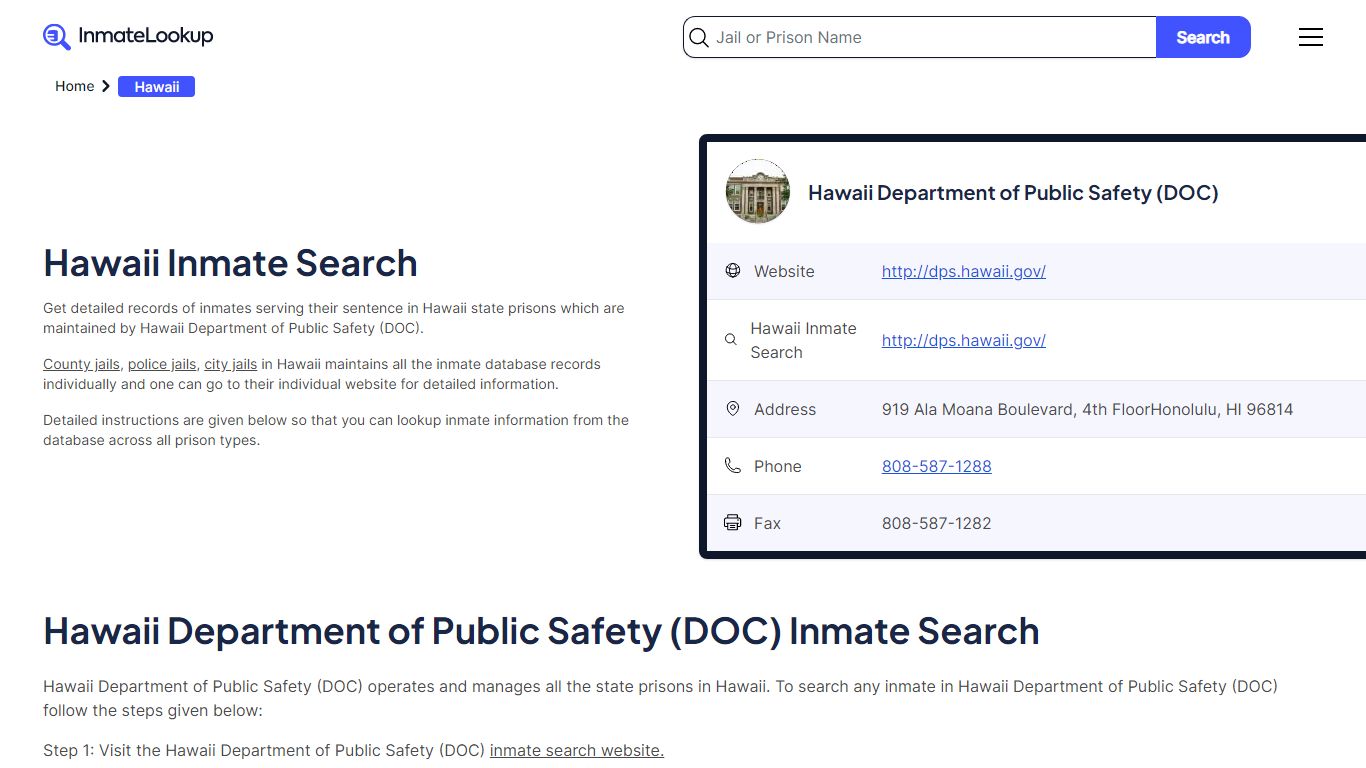Click the Hawaii DOC building thumbnail
Image resolution: width=1366 pixels, height=768 pixels.
(x=758, y=191)
